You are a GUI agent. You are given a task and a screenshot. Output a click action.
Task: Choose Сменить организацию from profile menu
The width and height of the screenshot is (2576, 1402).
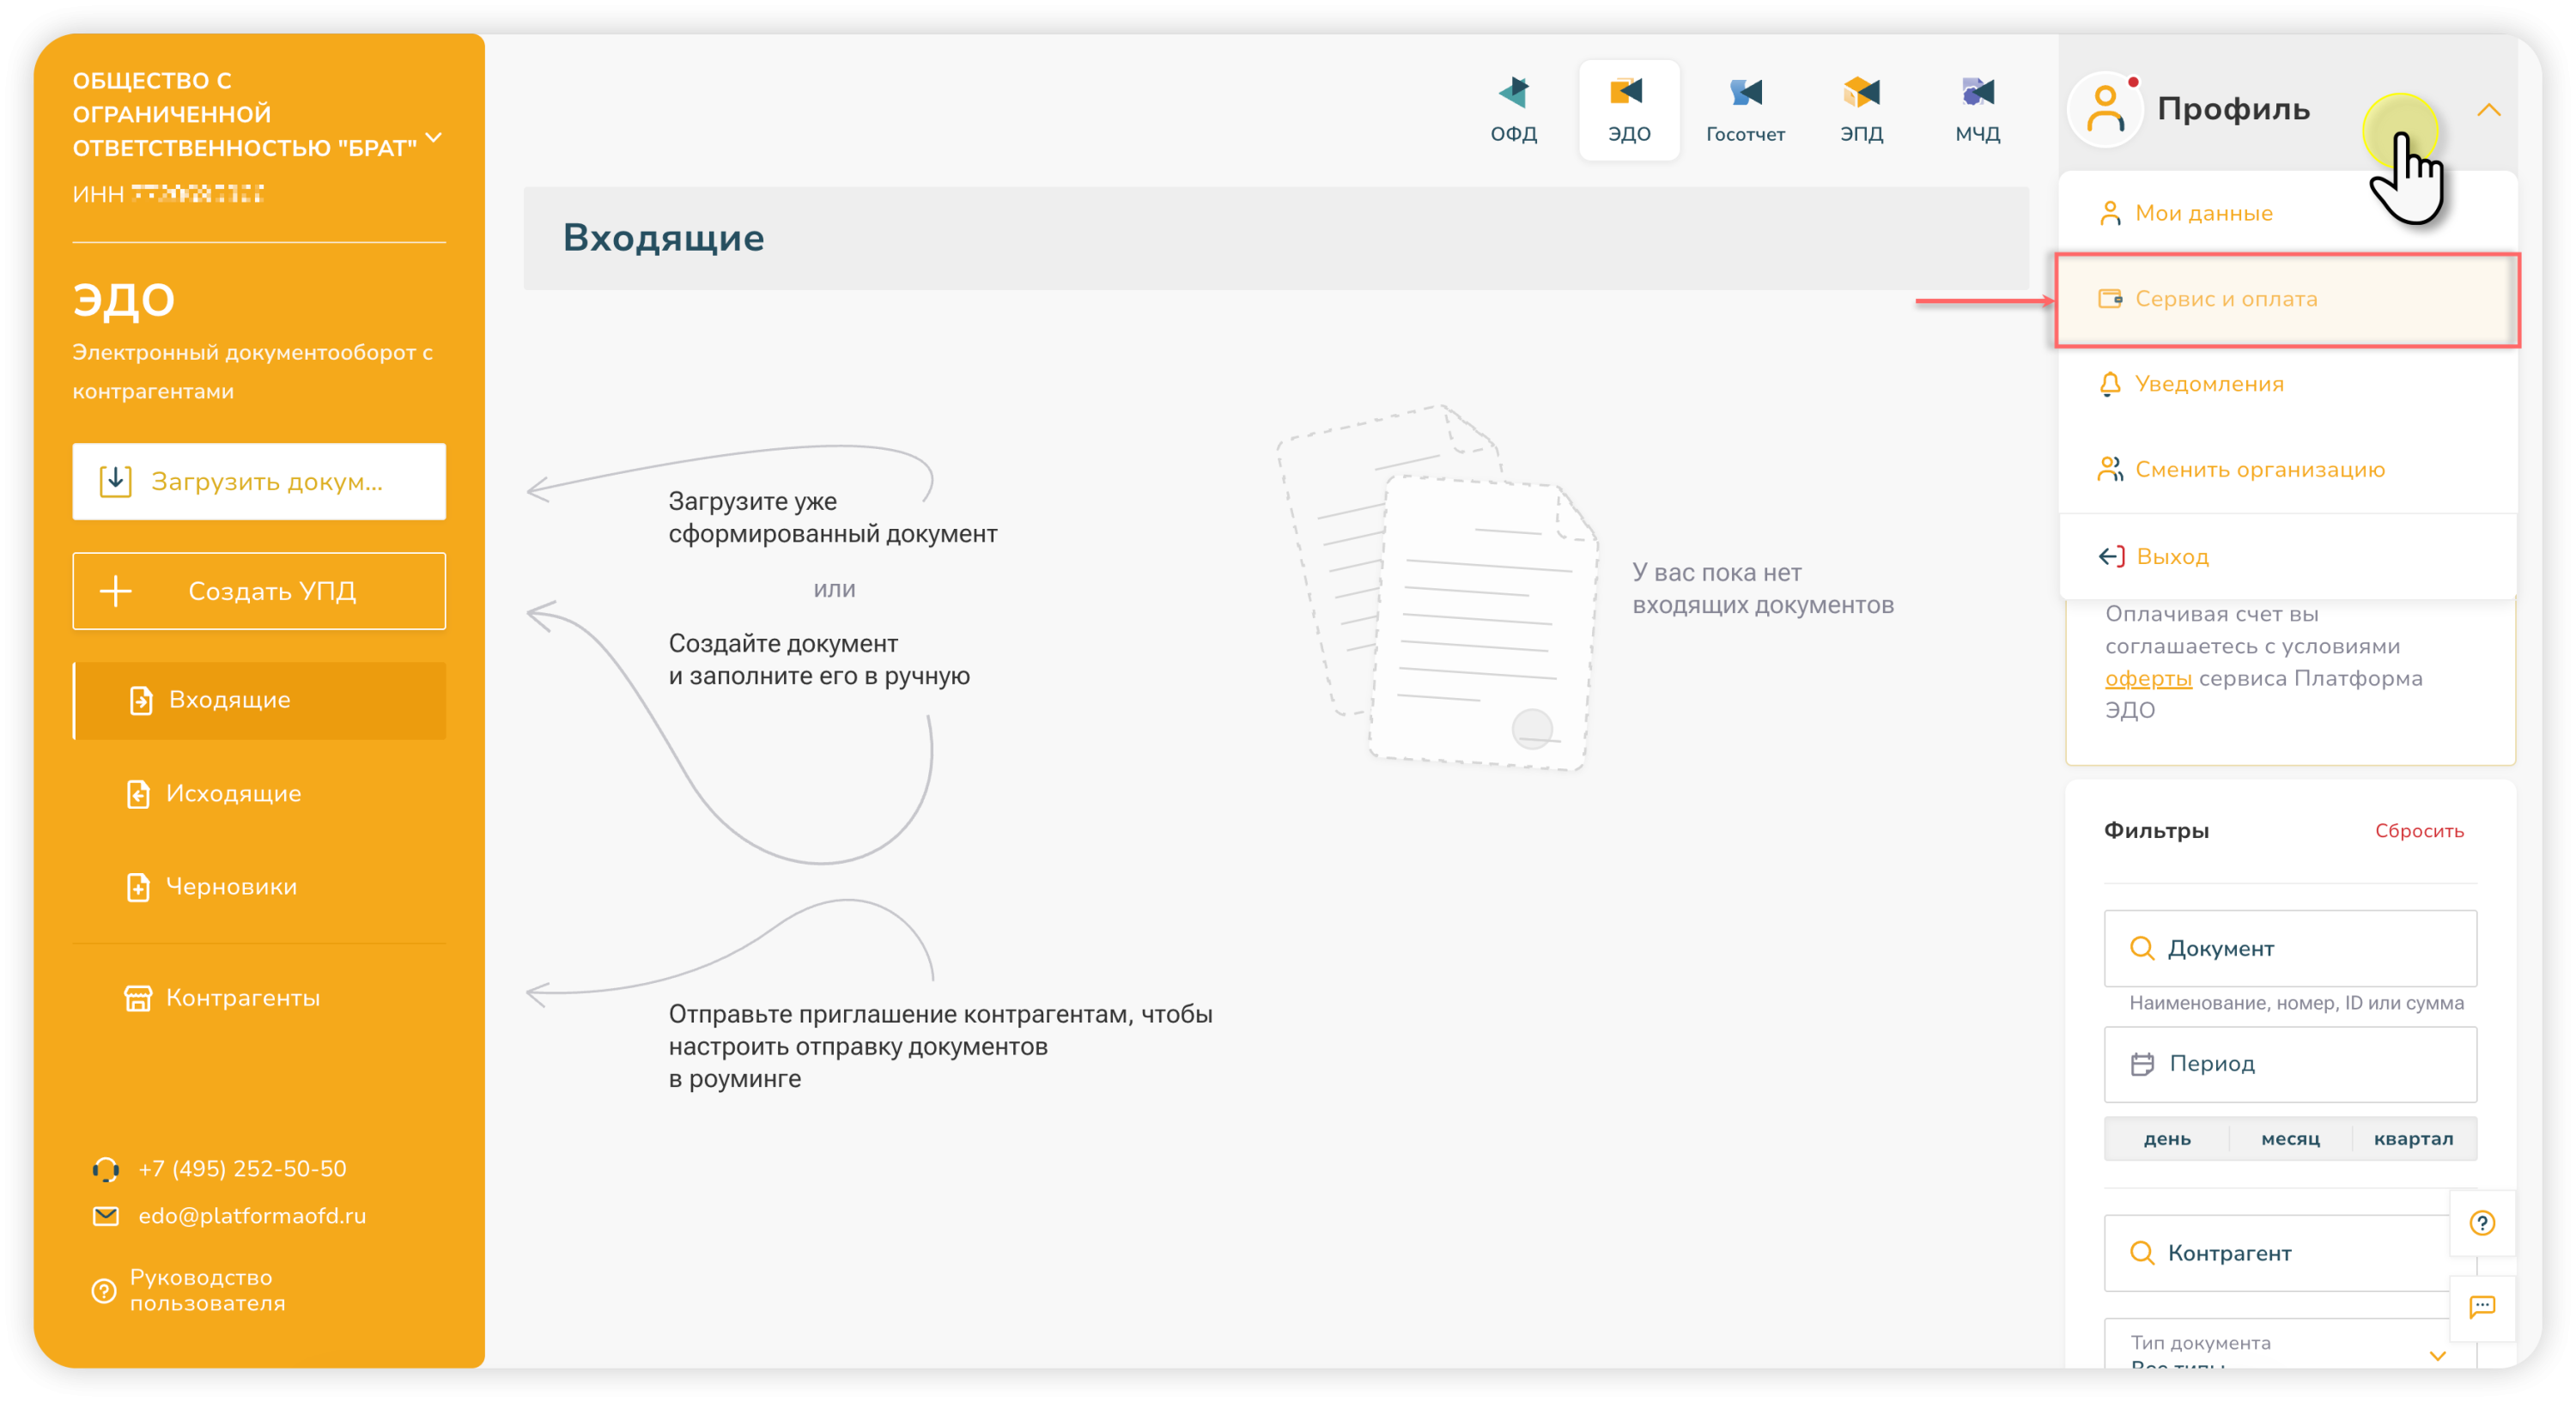pos(2259,470)
